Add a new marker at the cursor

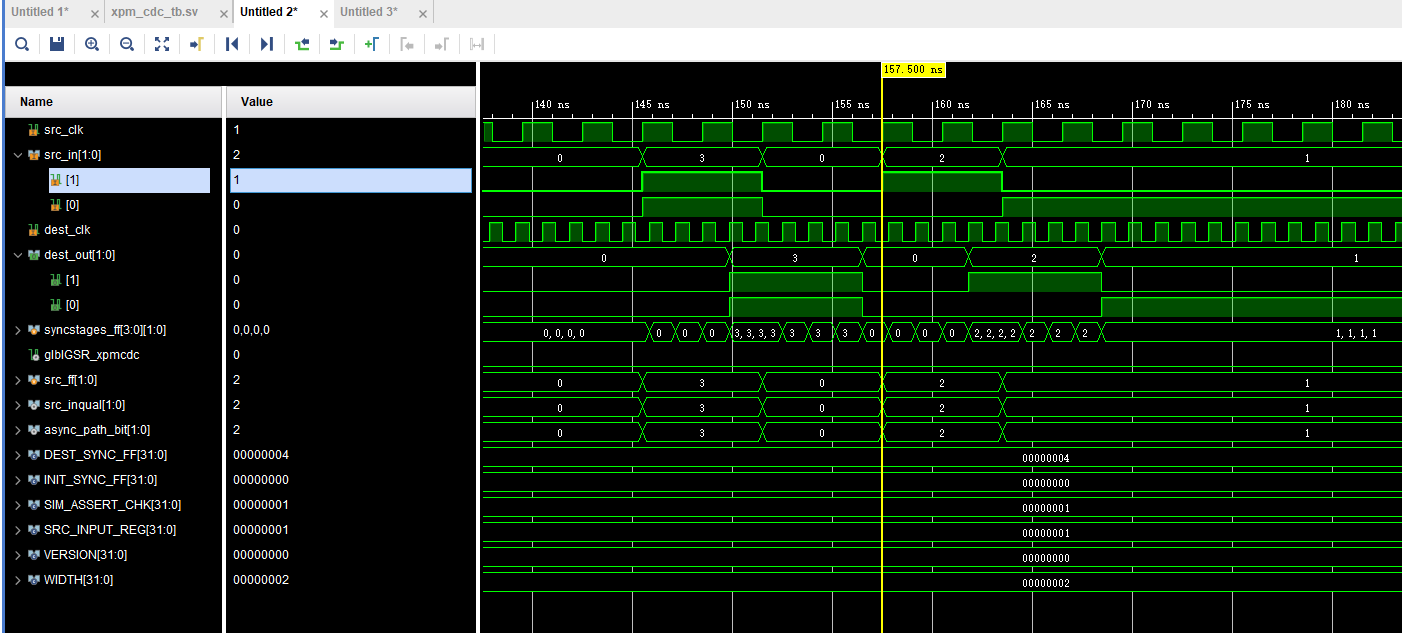click(371, 44)
